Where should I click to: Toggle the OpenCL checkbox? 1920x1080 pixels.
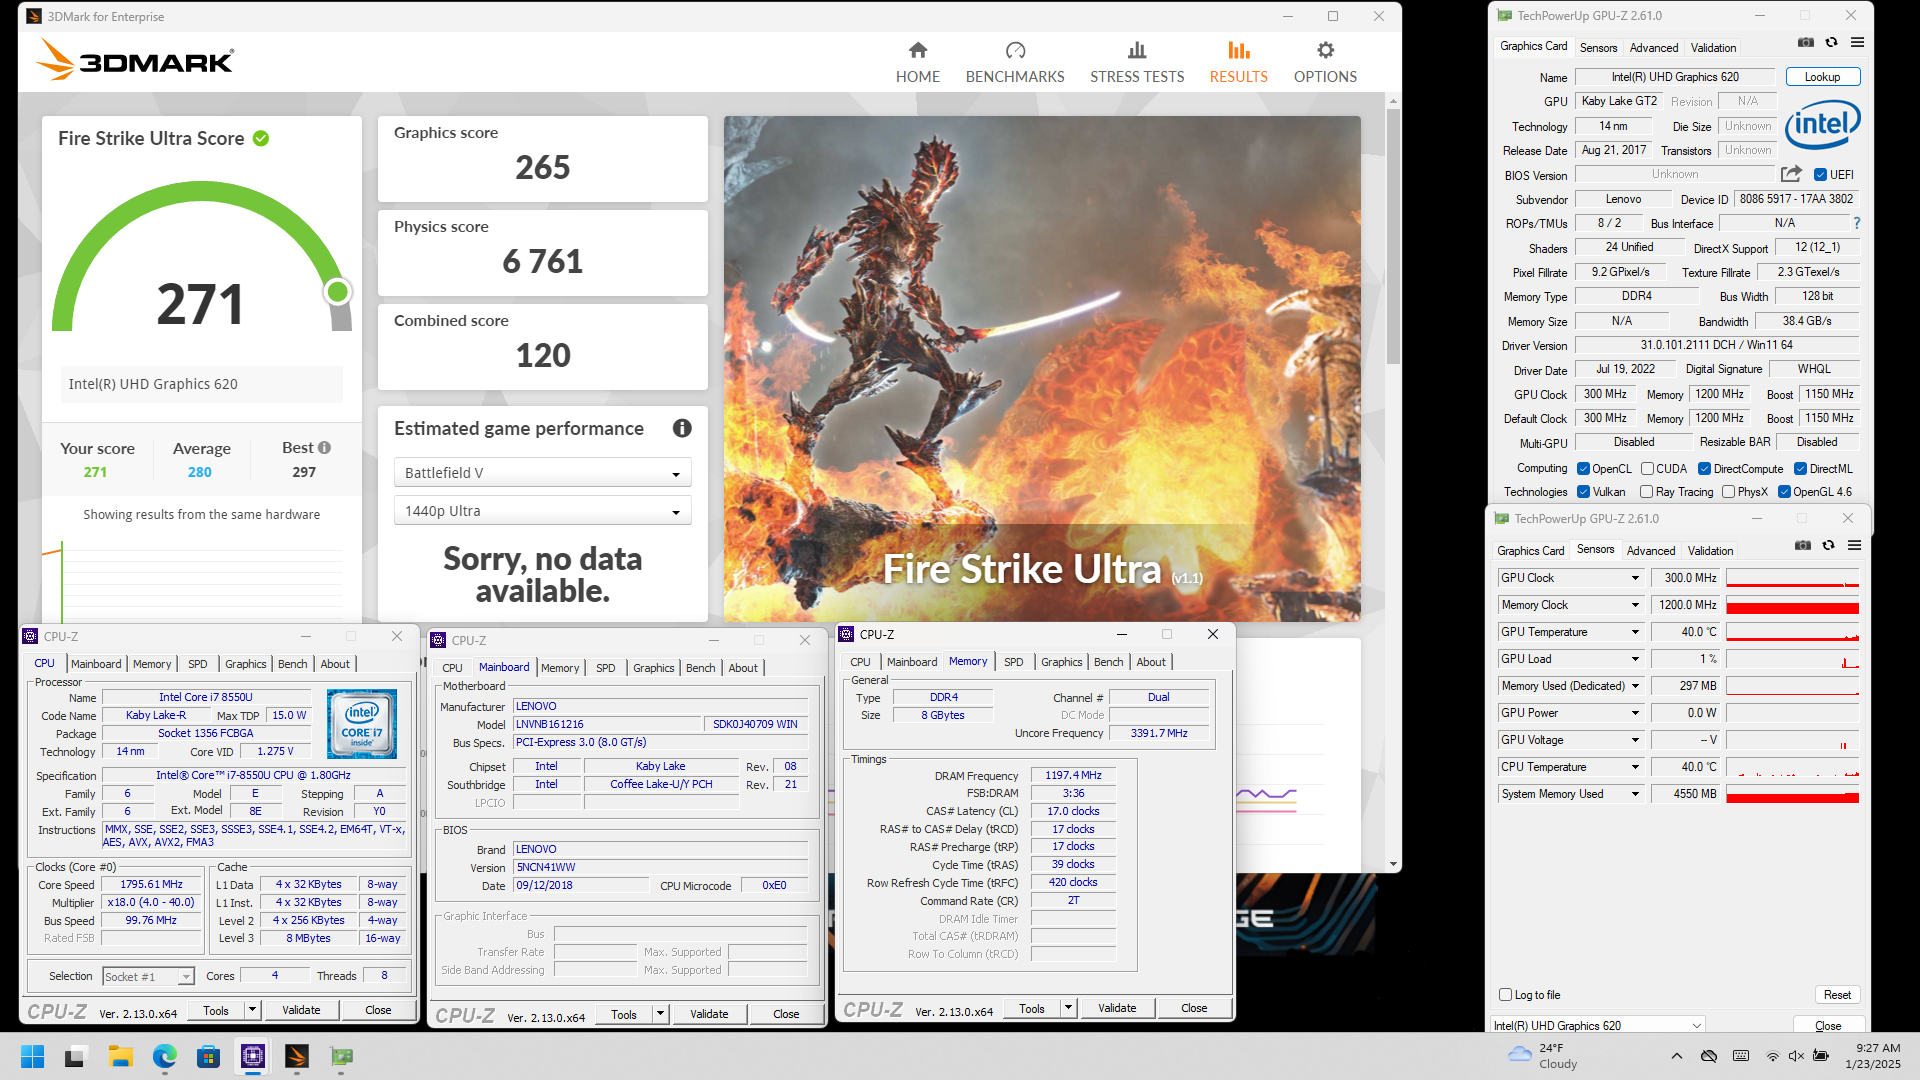click(x=1583, y=468)
